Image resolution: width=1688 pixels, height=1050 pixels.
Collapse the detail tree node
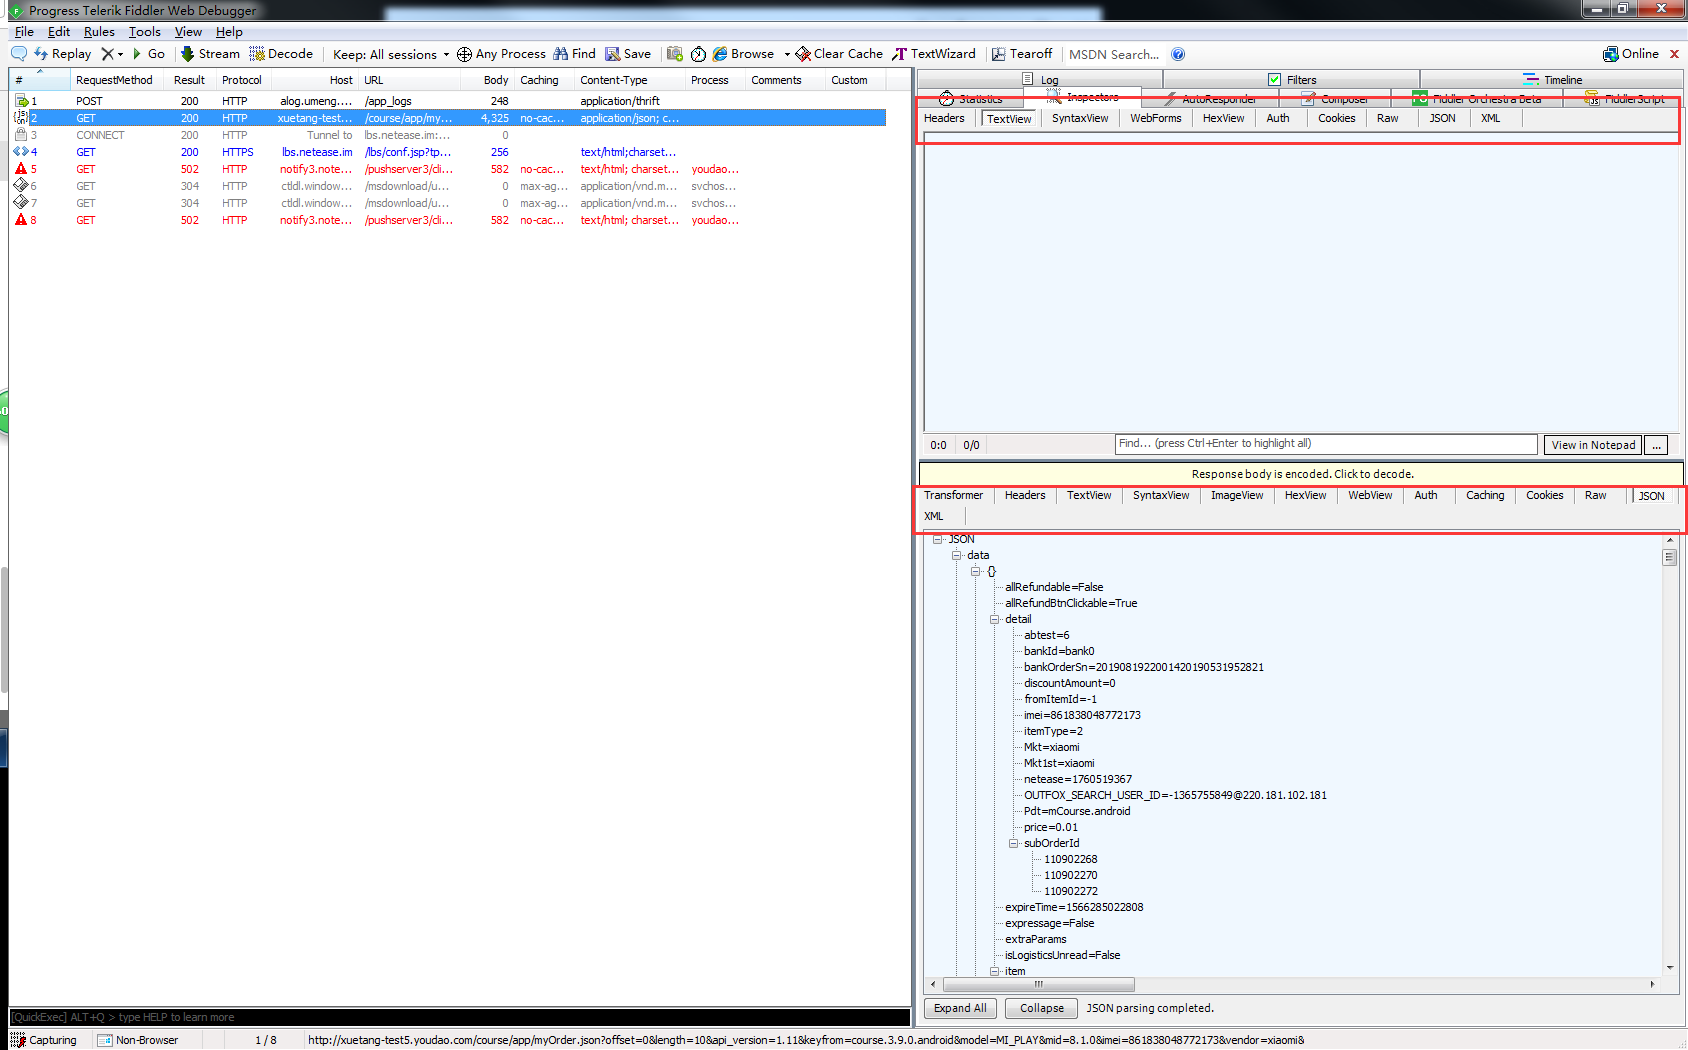tap(995, 619)
